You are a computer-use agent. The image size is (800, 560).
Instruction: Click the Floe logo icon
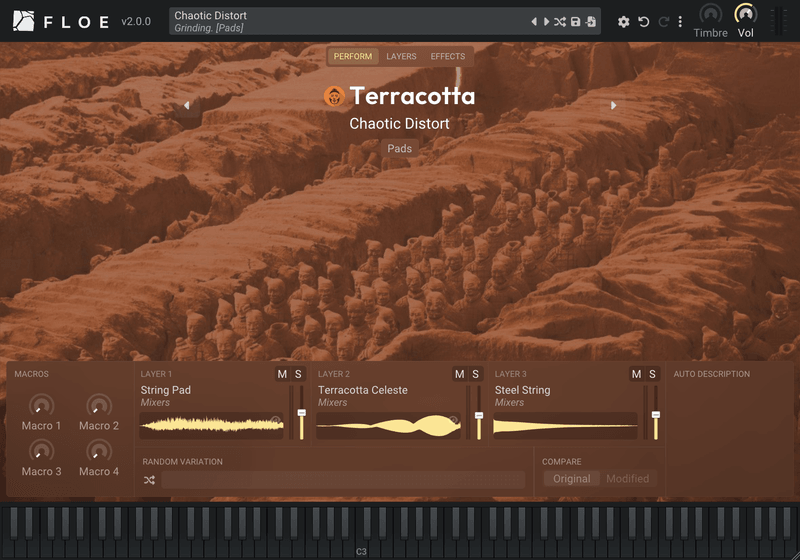(x=23, y=21)
